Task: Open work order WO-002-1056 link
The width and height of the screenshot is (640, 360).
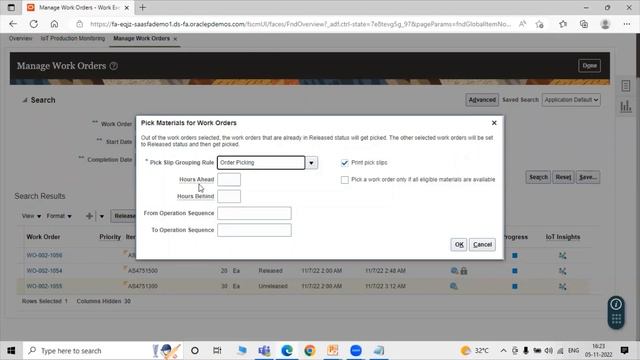Action: (x=44, y=255)
